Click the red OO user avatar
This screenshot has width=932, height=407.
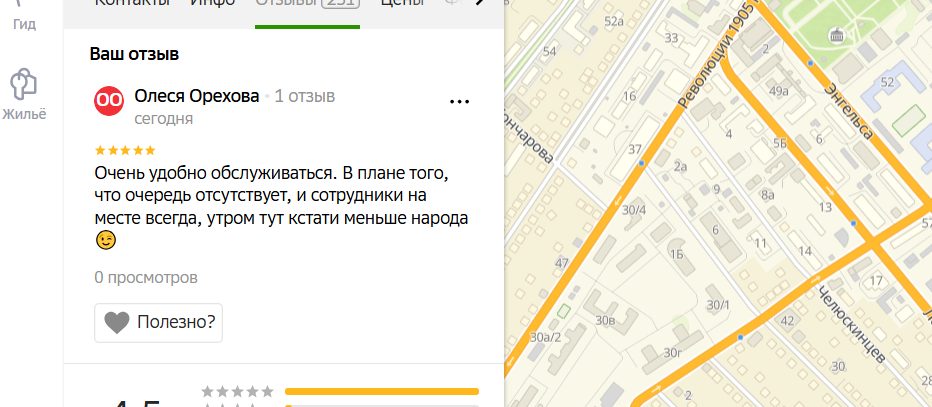[109, 101]
